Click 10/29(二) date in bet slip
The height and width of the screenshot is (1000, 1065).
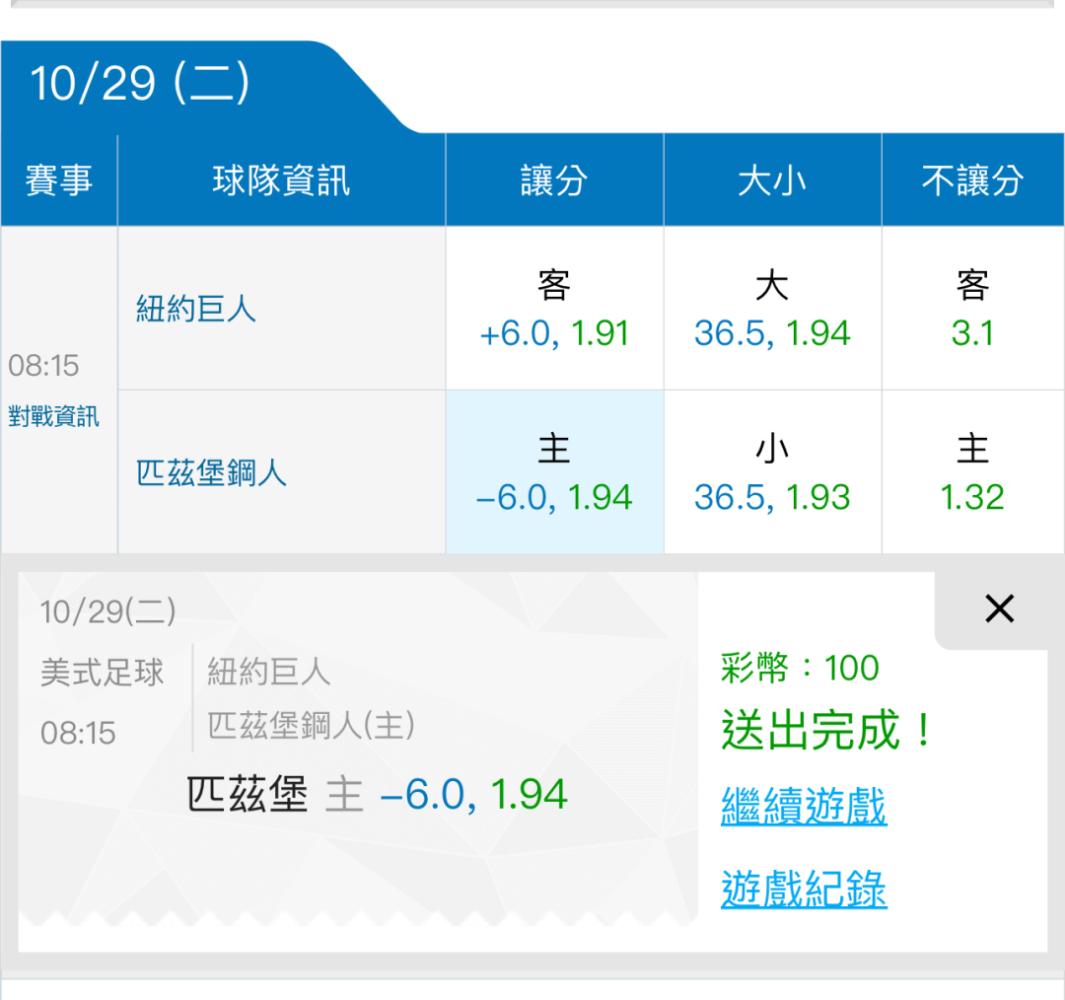point(108,611)
